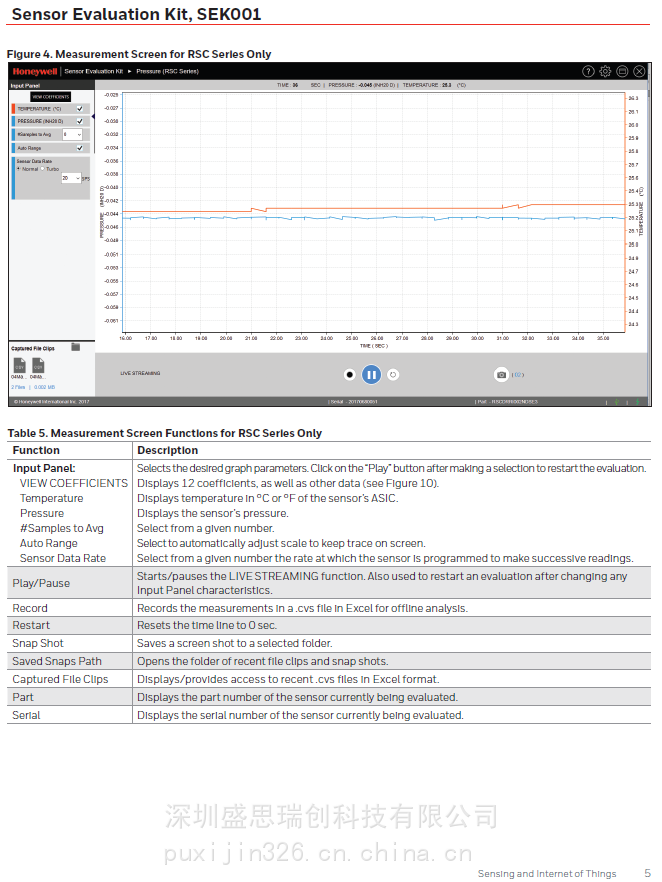662x882 pixels.
Task: Click the page title 'Sensor Evaluation Kit, SEK001'
Action: coord(137,14)
